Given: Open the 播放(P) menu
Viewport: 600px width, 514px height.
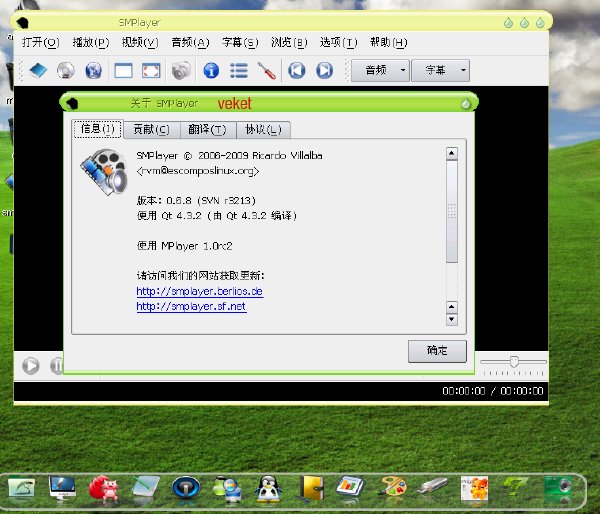Looking at the screenshot, I should coord(91,42).
